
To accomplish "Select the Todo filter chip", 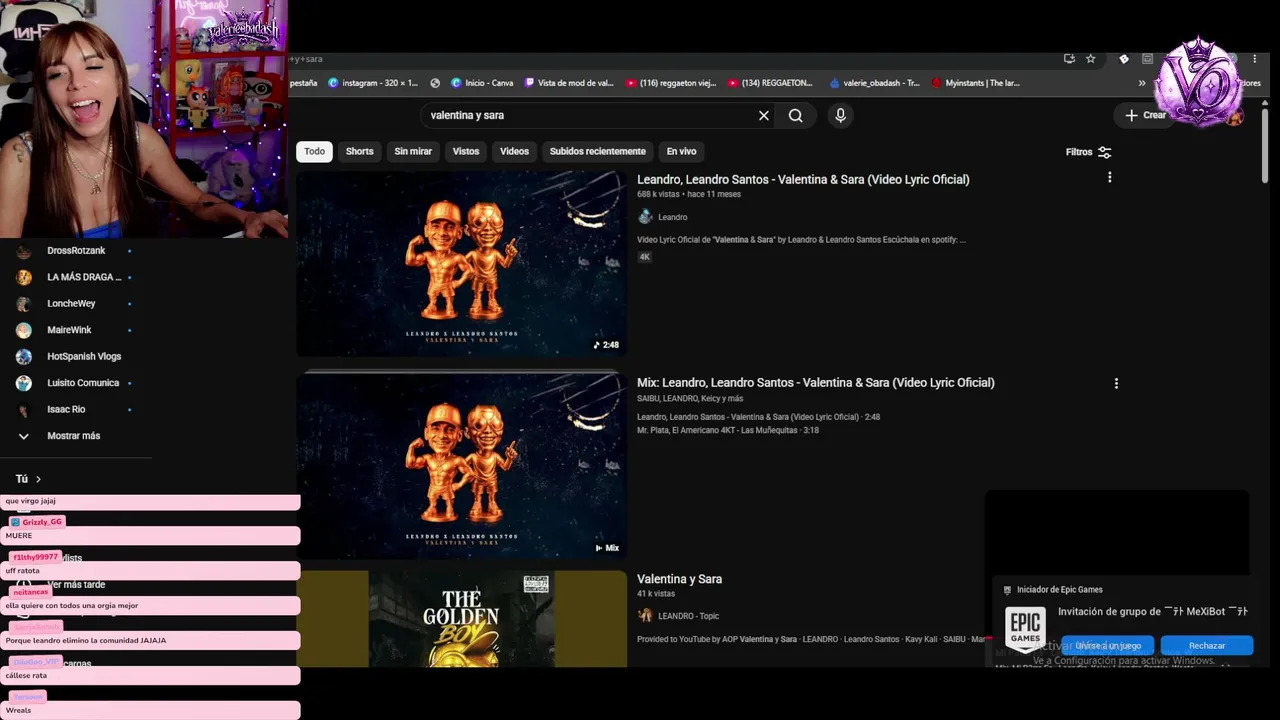I will tap(315, 151).
